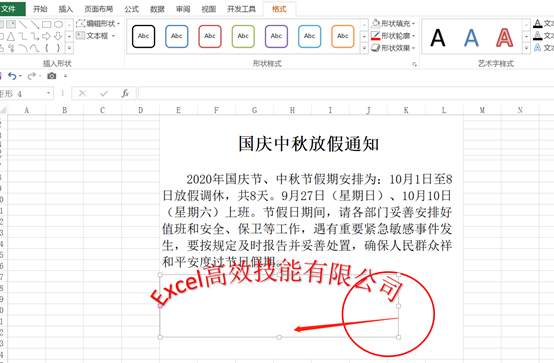Apply the blue outline Abc shape style
The width and height of the screenshot is (554, 363).
point(177,36)
